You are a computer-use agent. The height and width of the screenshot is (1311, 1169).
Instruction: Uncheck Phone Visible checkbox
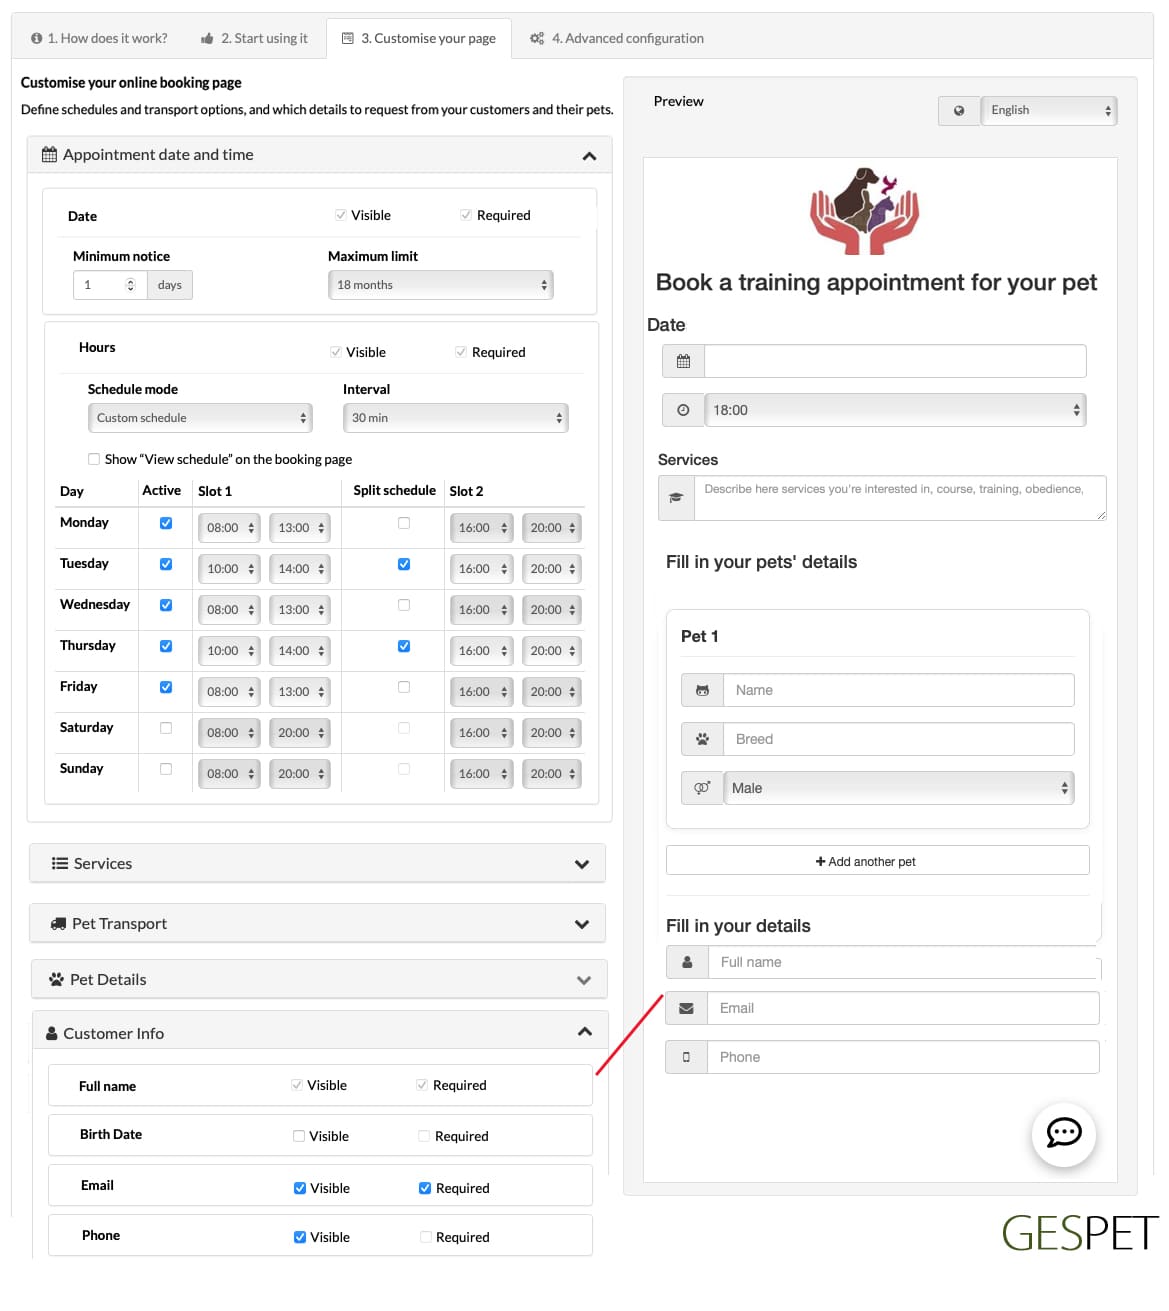click(x=300, y=1237)
